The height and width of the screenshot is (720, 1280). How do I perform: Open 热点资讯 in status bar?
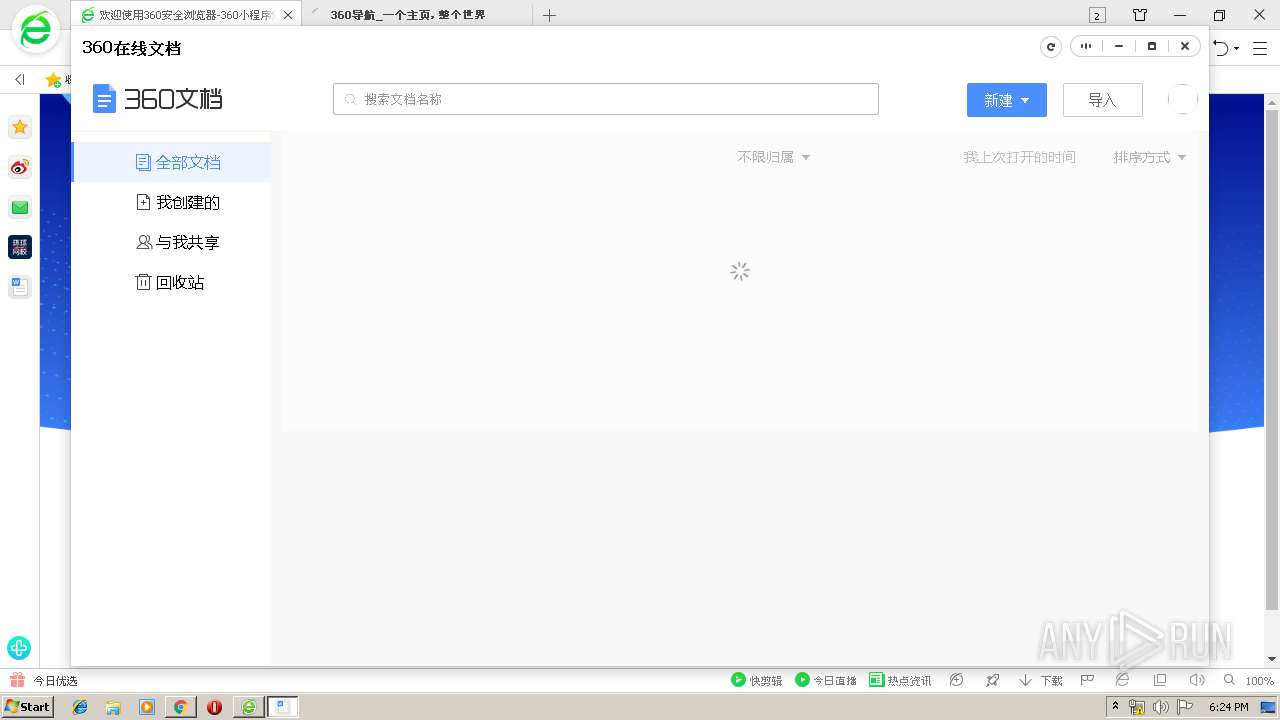900,680
